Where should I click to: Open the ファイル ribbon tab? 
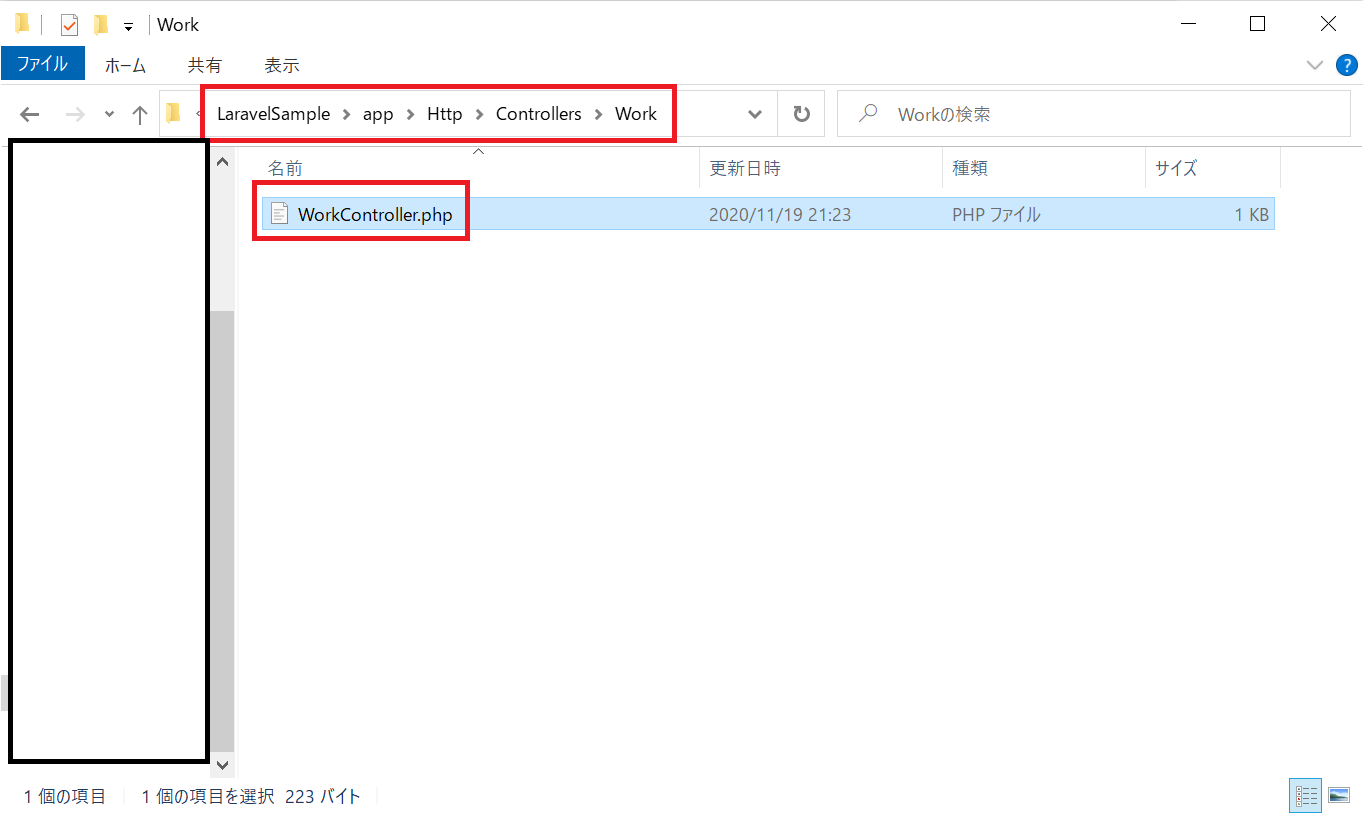click(x=42, y=64)
